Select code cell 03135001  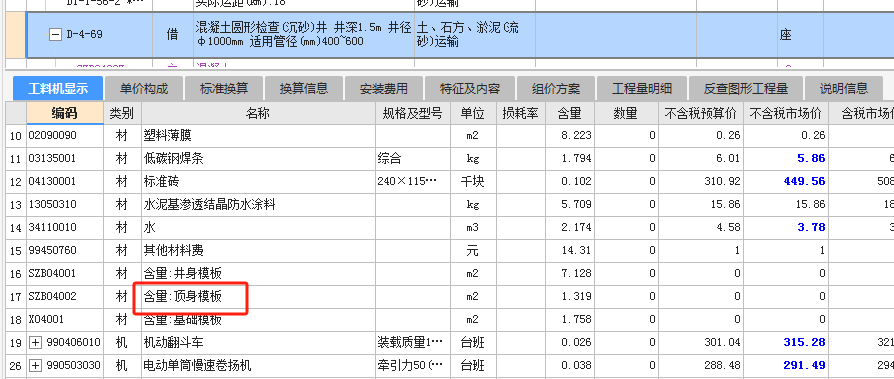point(64,158)
